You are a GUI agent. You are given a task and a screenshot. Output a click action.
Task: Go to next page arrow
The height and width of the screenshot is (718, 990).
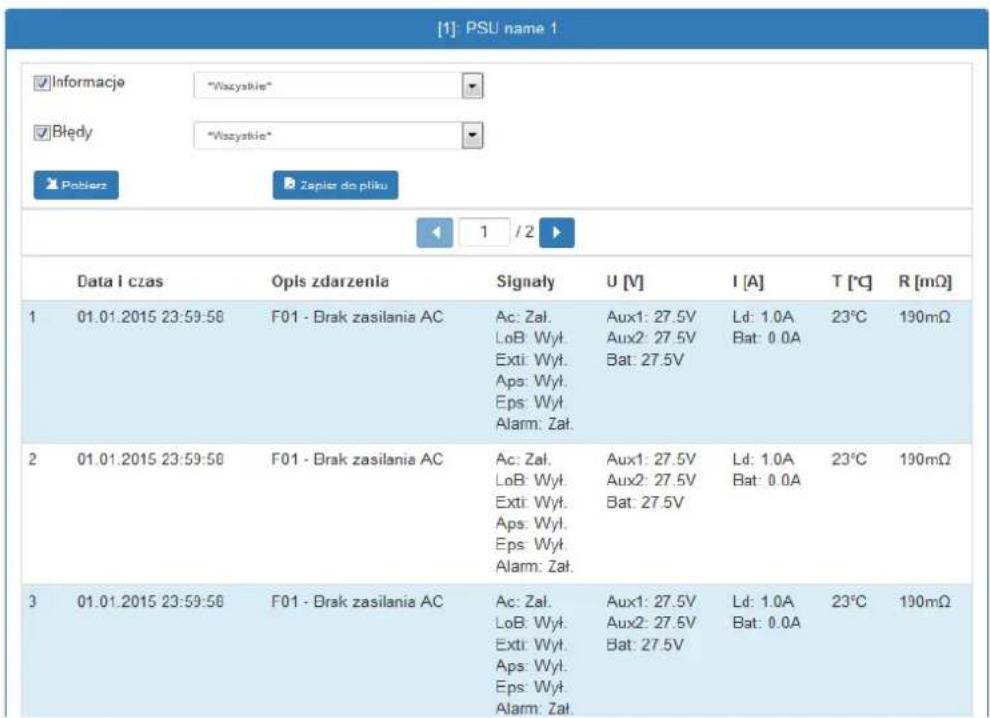click(x=557, y=232)
